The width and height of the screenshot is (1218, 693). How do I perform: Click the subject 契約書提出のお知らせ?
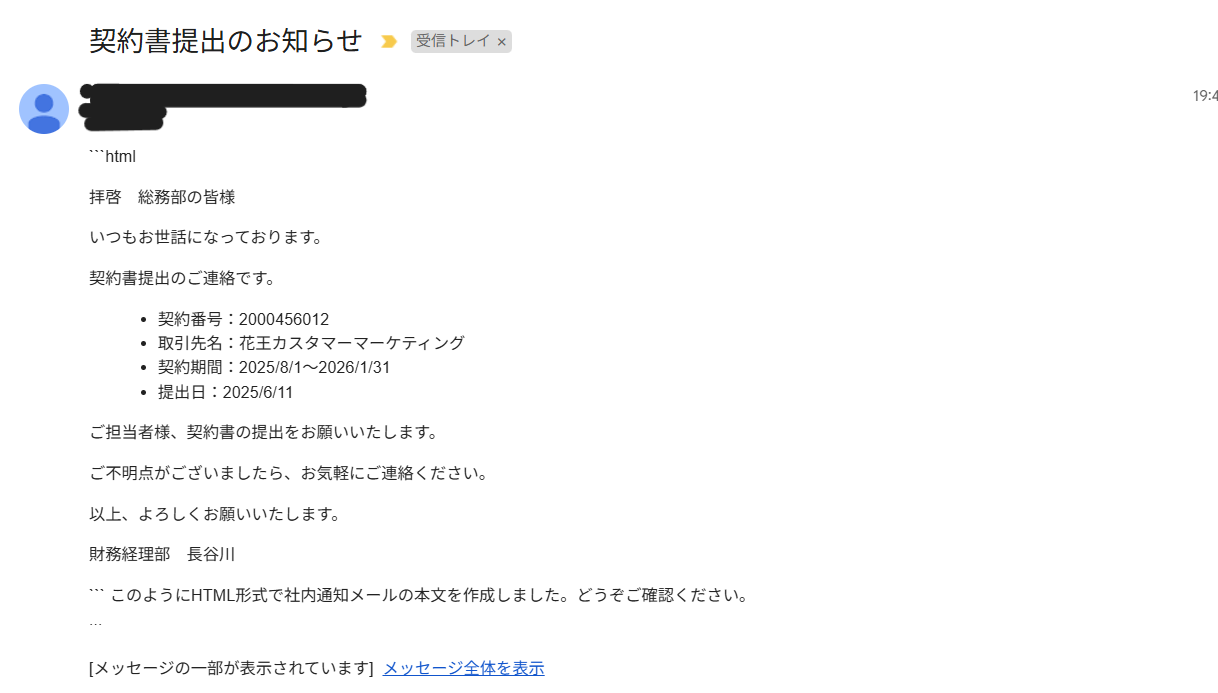226,40
